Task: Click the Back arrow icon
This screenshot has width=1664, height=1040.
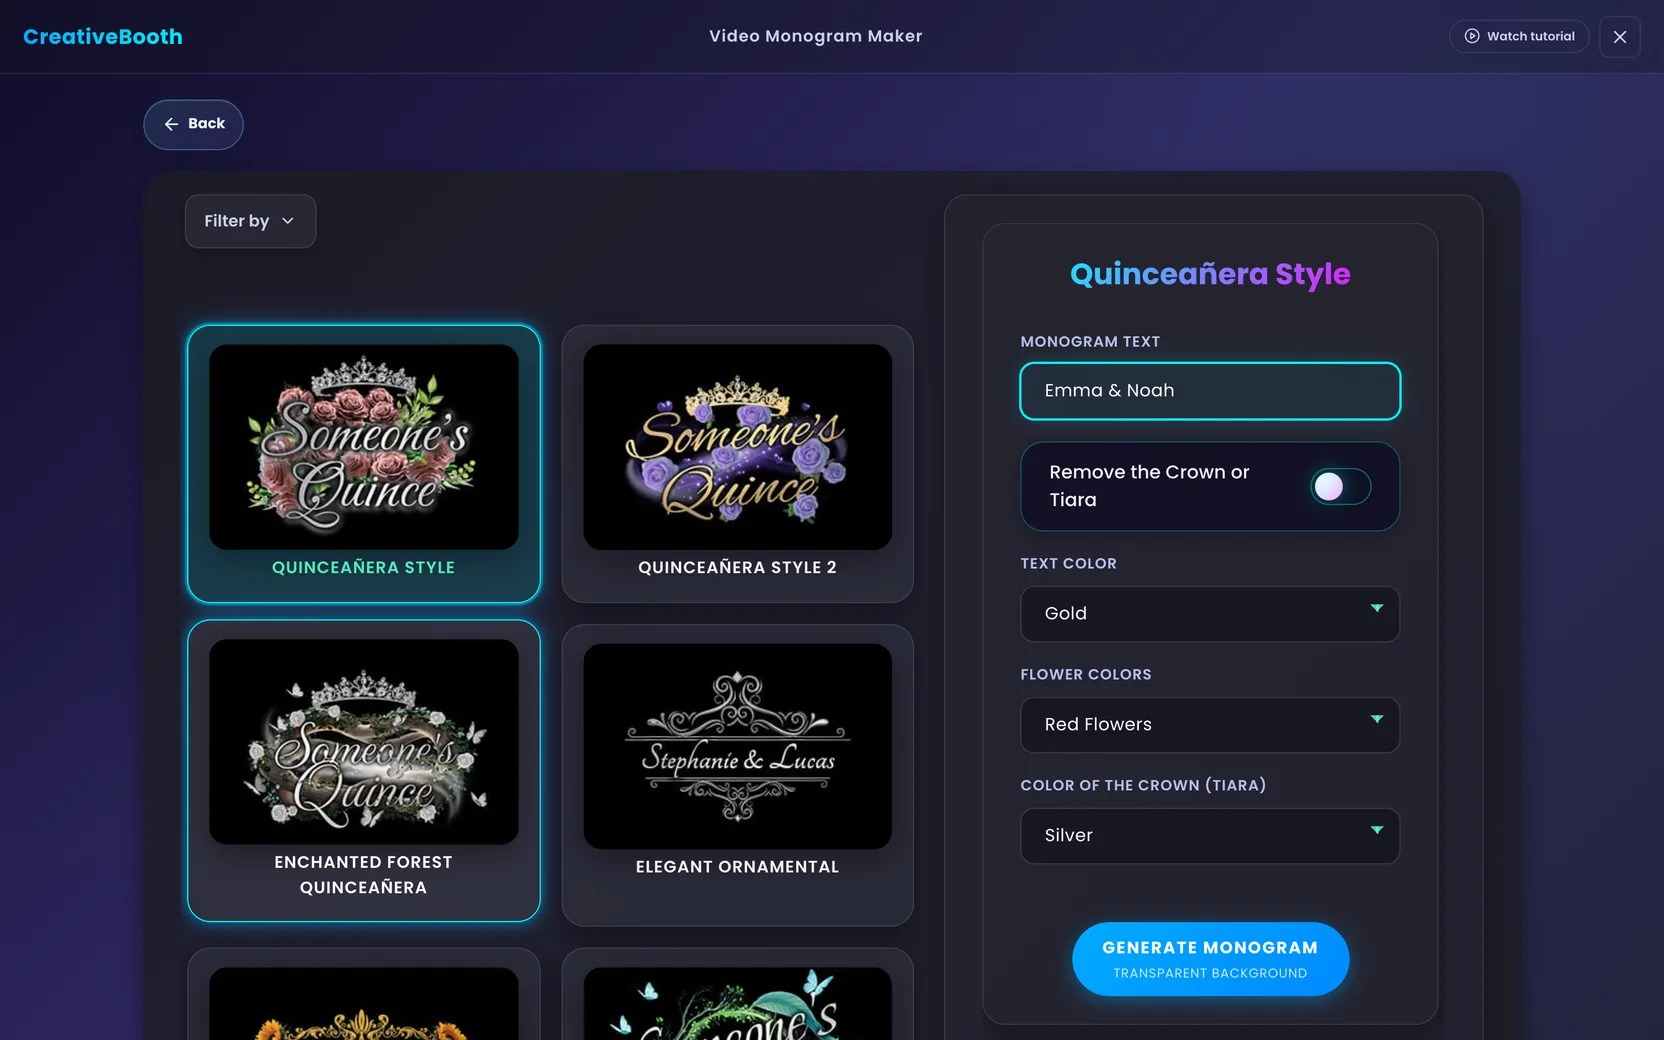Action: pyautogui.click(x=171, y=124)
